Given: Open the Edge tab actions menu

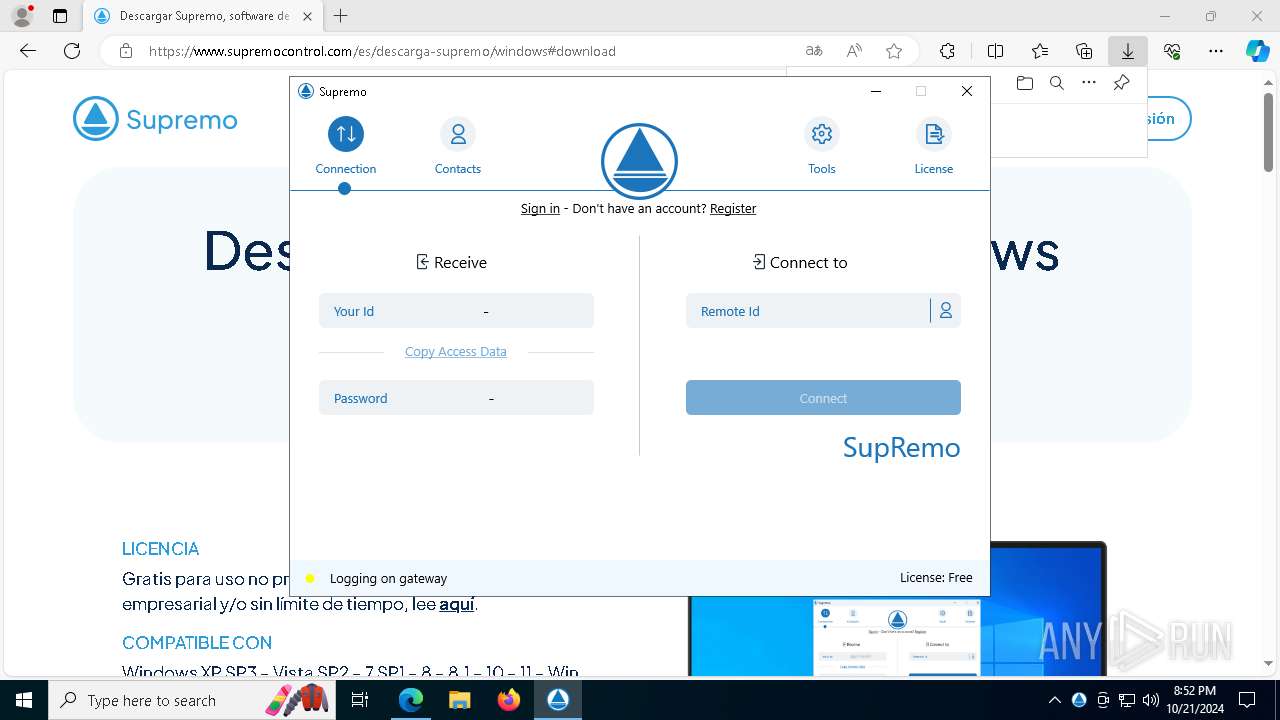Looking at the screenshot, I should tap(60, 16).
